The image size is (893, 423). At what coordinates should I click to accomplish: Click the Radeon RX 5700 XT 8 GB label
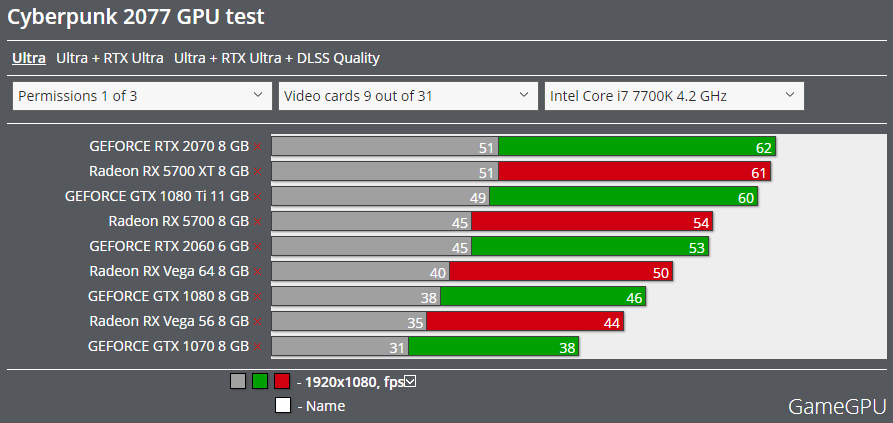click(x=169, y=171)
